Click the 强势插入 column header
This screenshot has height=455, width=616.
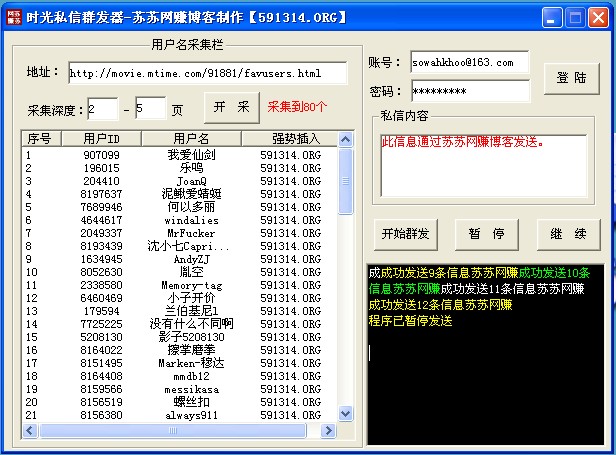290,139
